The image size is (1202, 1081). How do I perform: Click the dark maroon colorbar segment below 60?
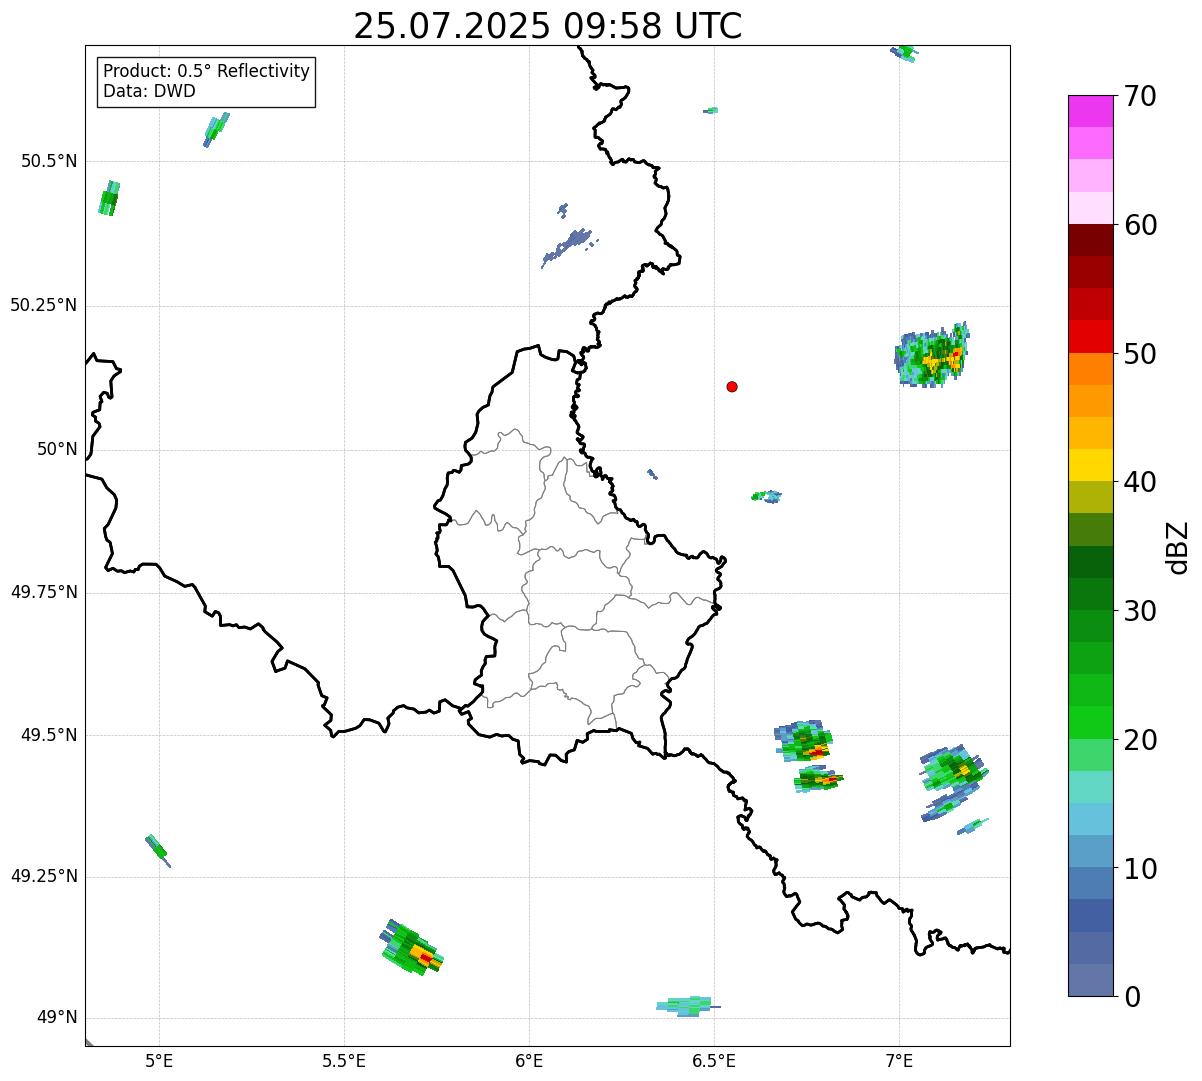pyautogui.click(x=1090, y=240)
